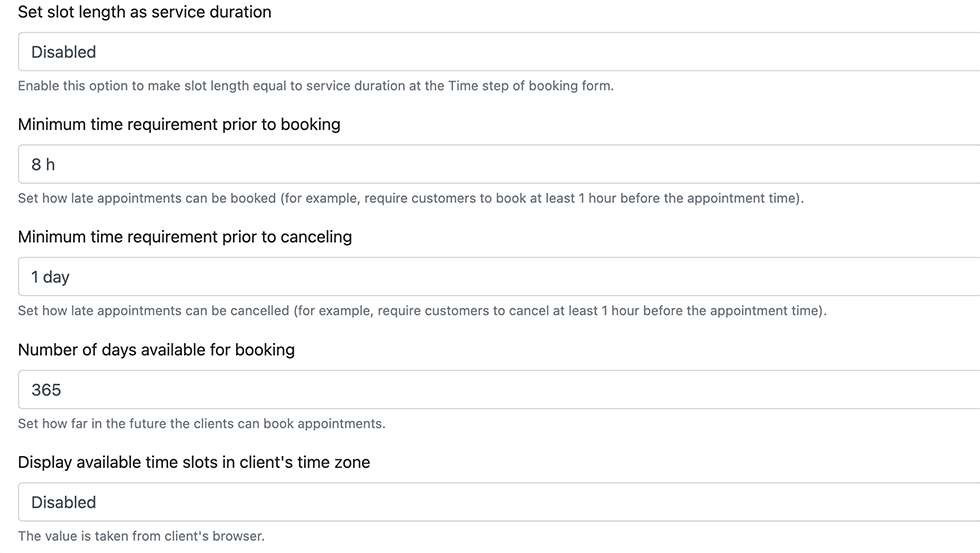Click the 'value is taken from client's browser' note
This screenshot has height=553, width=980.
(x=141, y=536)
